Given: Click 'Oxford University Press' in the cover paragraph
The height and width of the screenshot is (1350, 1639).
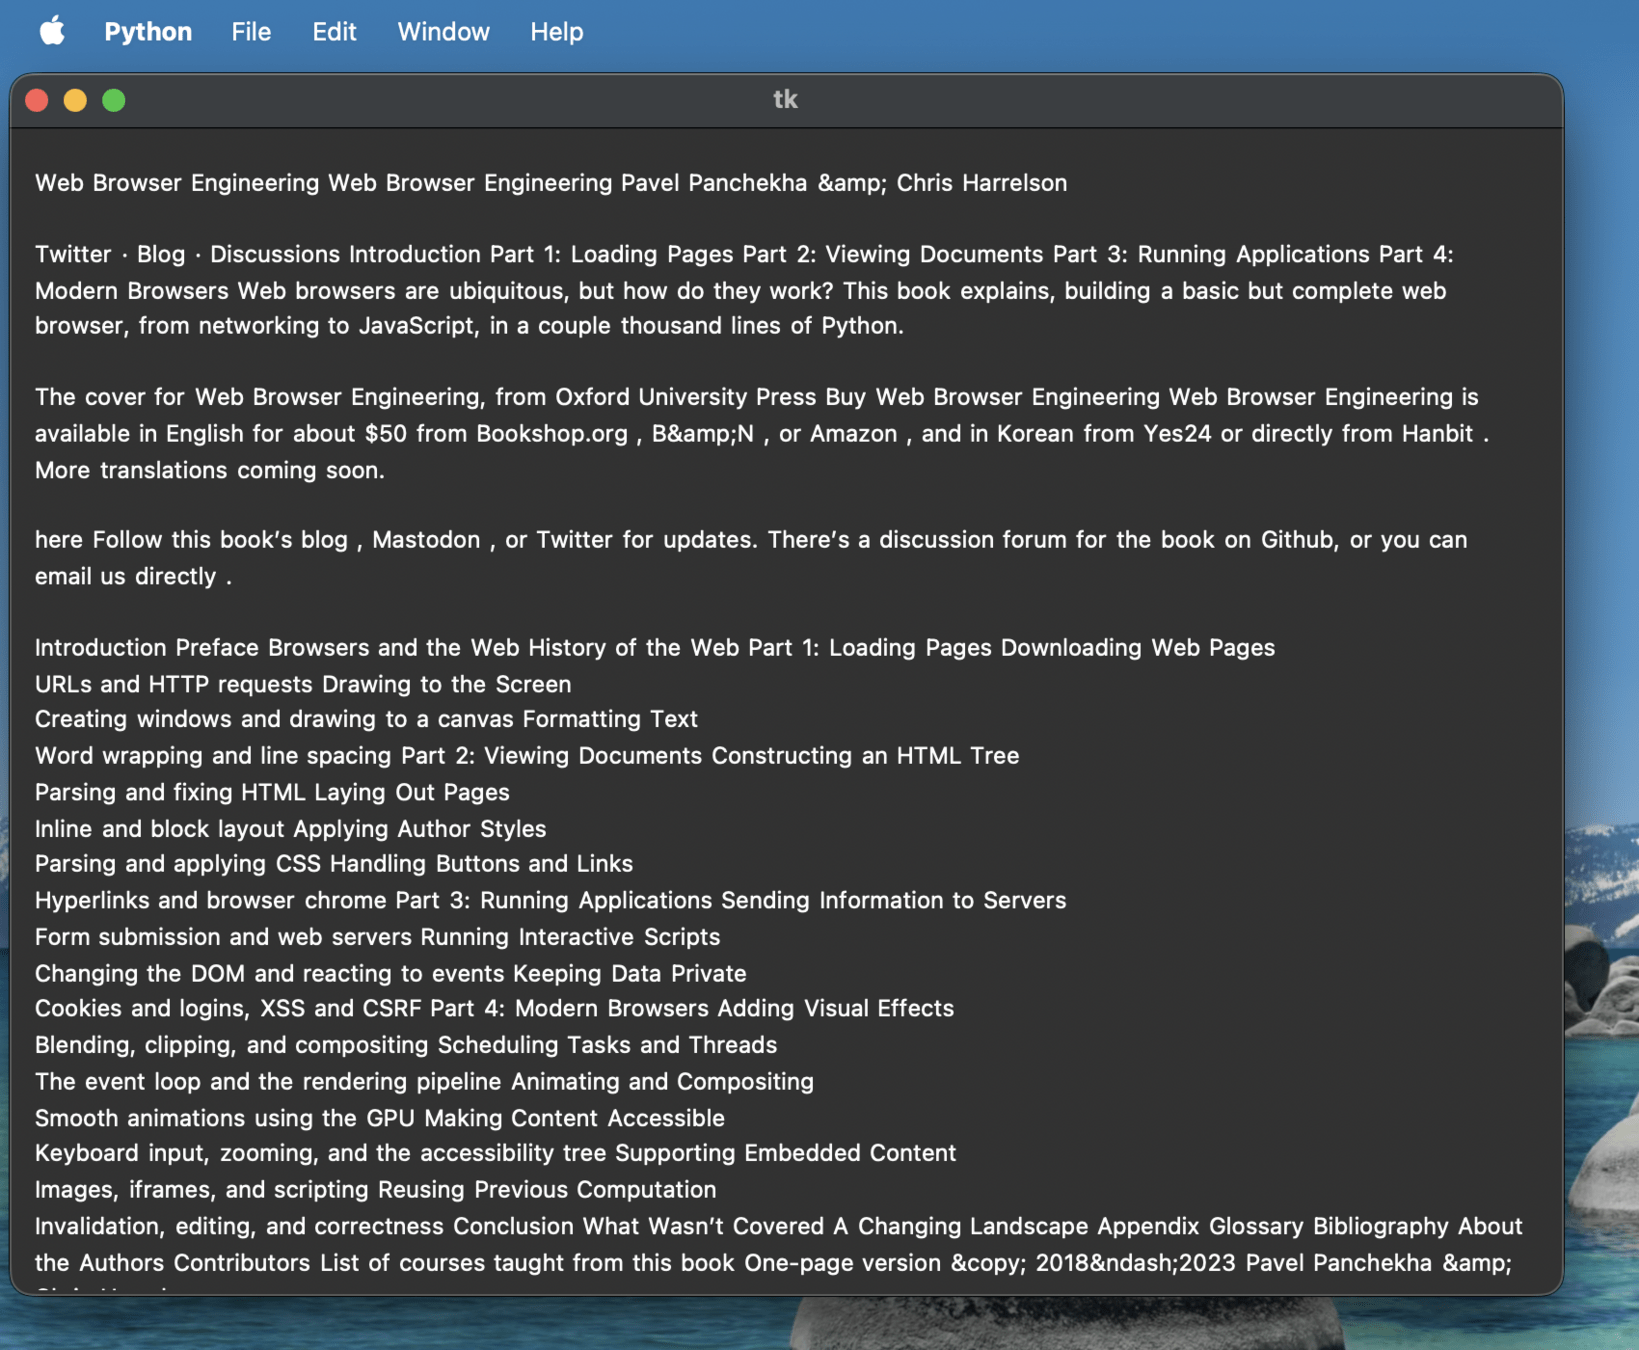Looking at the screenshot, I should pyautogui.click(x=686, y=398).
